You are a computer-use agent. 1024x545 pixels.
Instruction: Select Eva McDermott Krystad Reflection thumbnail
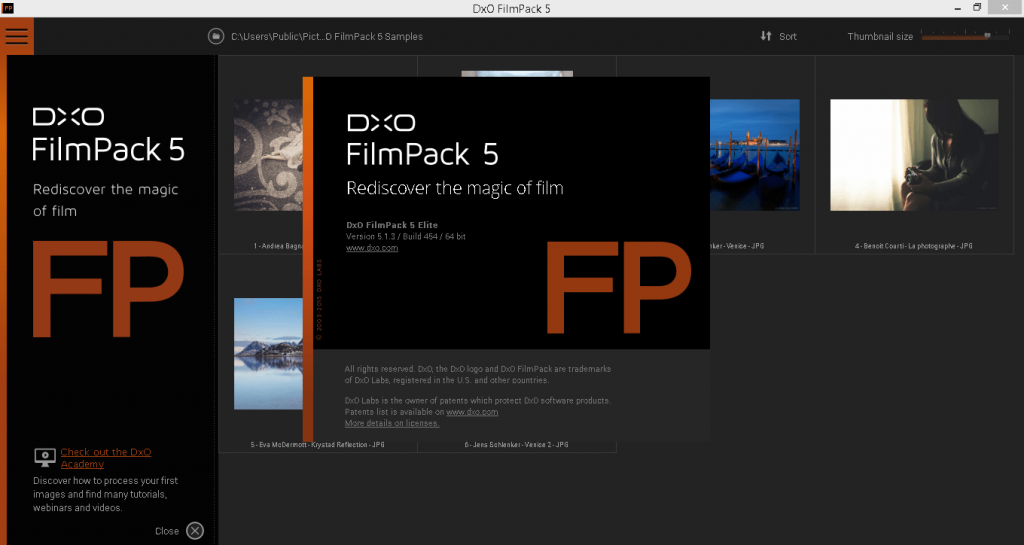[x=268, y=354]
